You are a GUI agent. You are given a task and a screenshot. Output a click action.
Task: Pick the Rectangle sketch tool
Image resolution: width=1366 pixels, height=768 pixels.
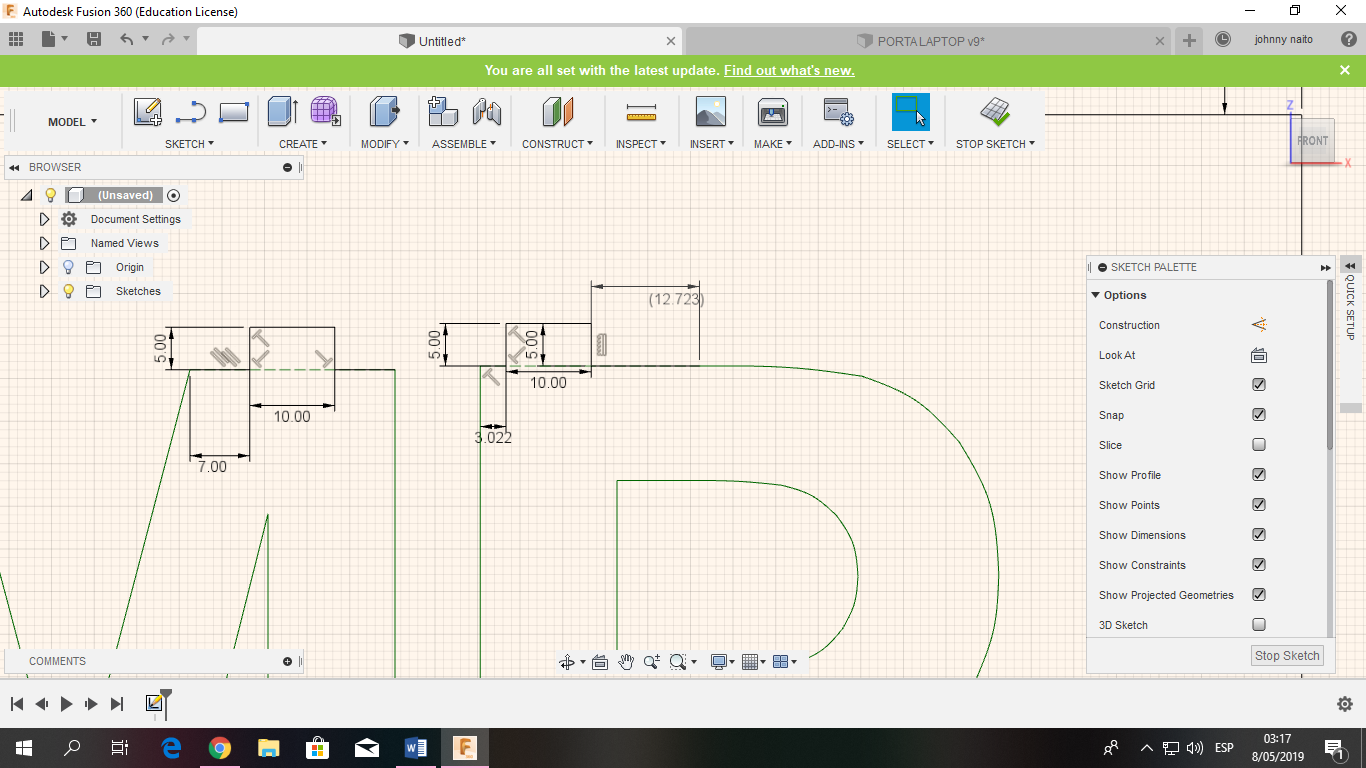(x=233, y=112)
